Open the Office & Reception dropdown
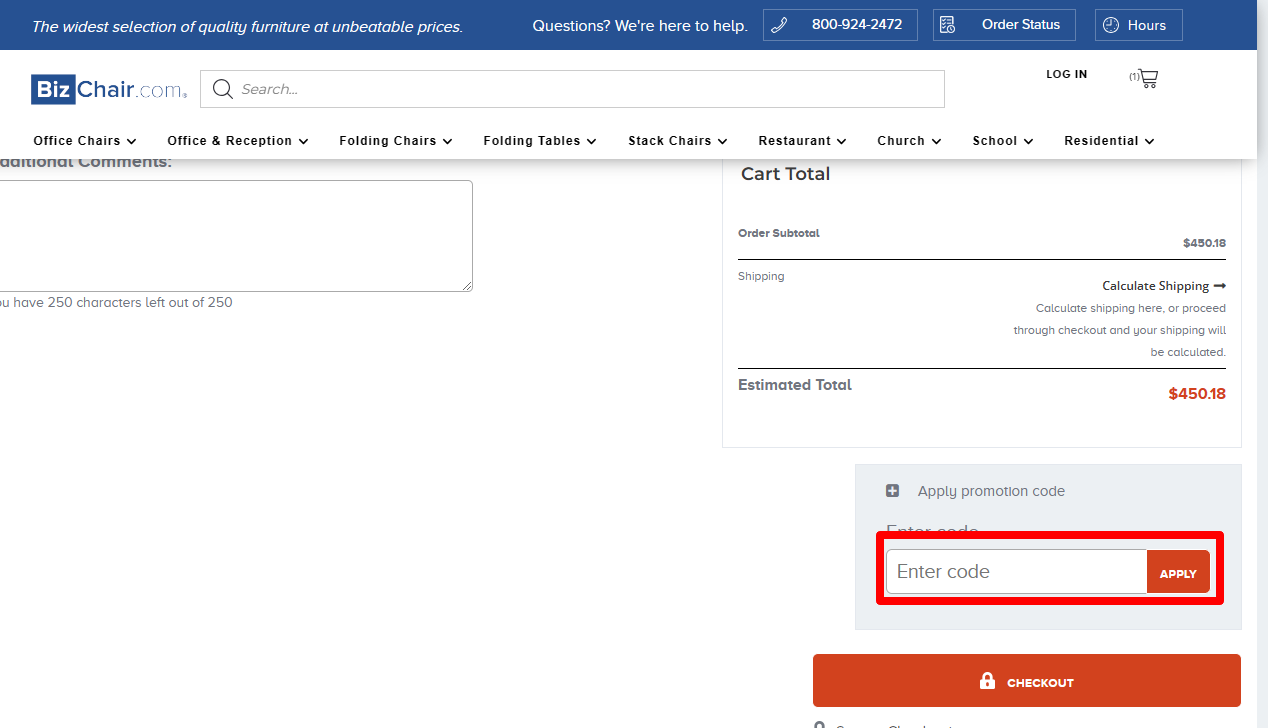This screenshot has width=1268, height=728. tap(303, 141)
